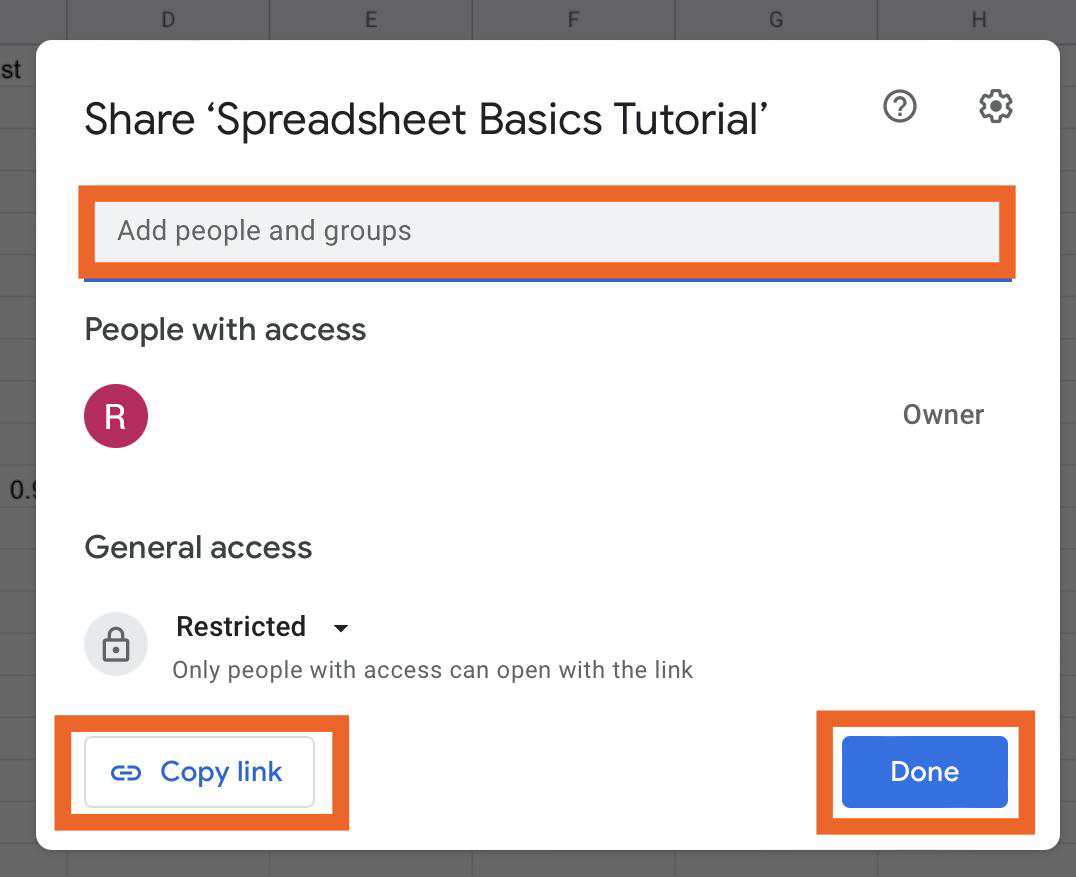This screenshot has width=1076, height=877.
Task: Click the lock icon under General access
Action: pyautogui.click(x=116, y=644)
